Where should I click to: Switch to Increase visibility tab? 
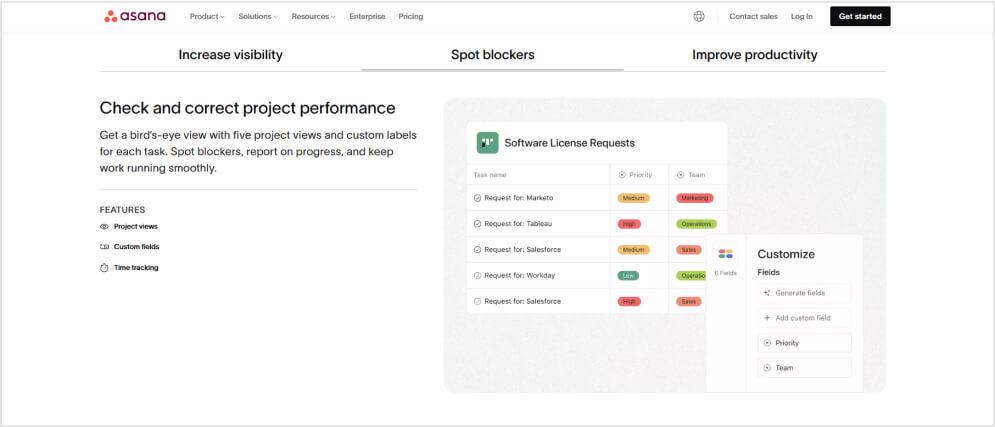tap(230, 55)
